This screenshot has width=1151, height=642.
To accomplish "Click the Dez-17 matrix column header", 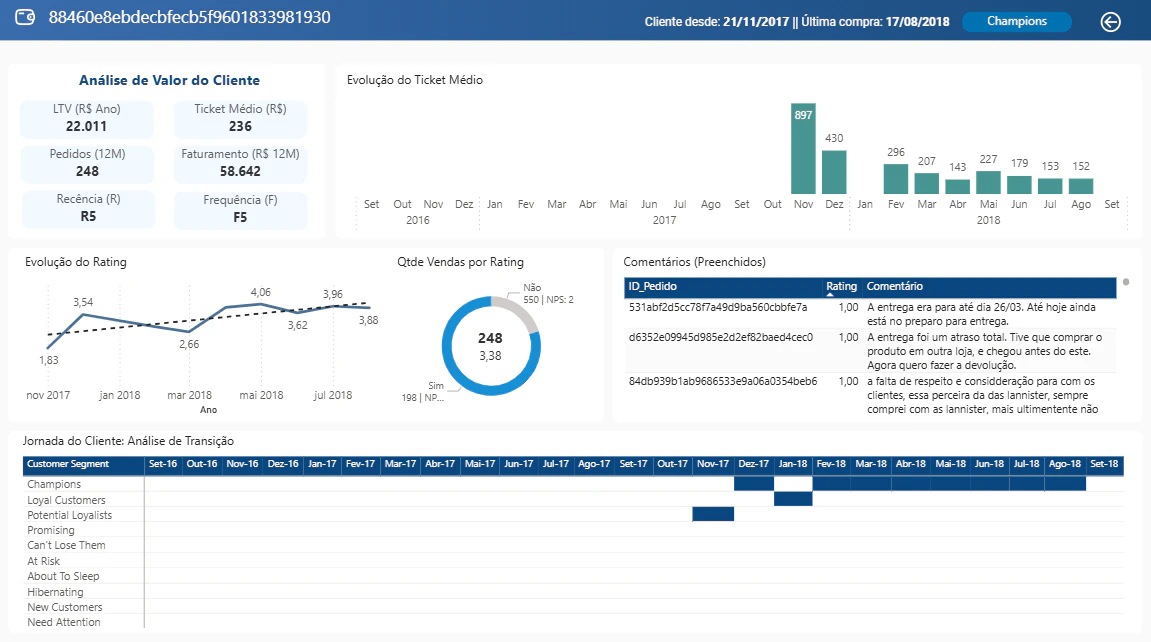I will point(754,464).
